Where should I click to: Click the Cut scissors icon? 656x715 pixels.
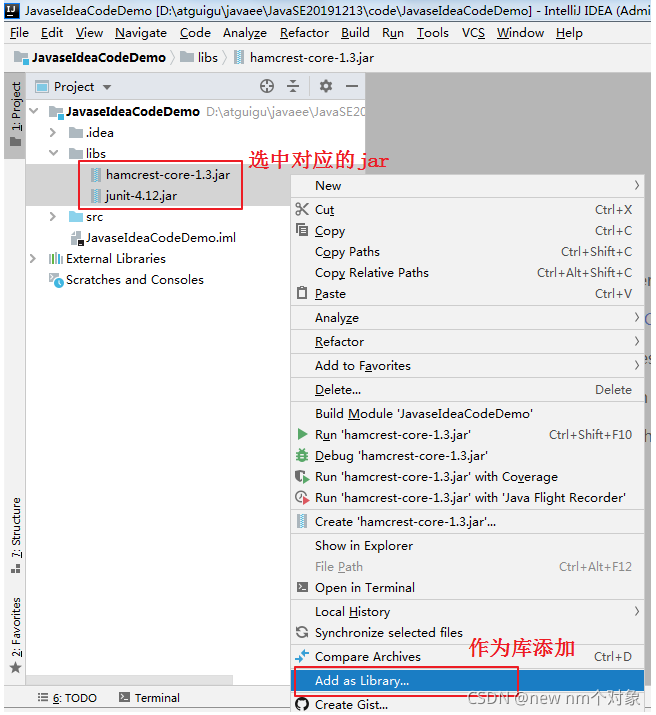tap(301, 209)
